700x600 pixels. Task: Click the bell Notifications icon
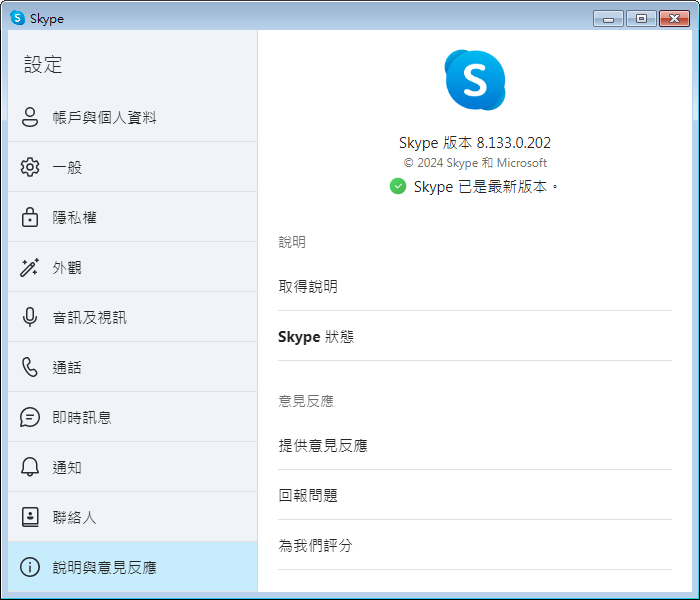pos(30,467)
